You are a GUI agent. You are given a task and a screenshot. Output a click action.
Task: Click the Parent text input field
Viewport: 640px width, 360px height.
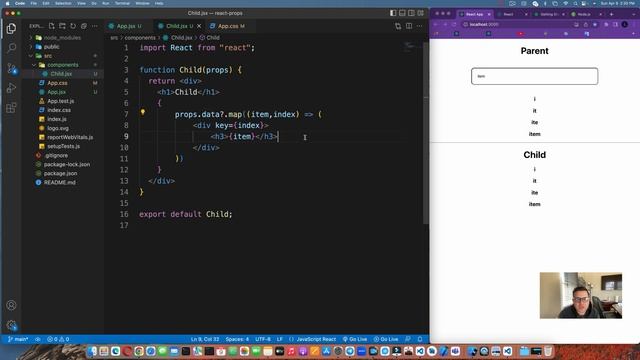coord(534,76)
